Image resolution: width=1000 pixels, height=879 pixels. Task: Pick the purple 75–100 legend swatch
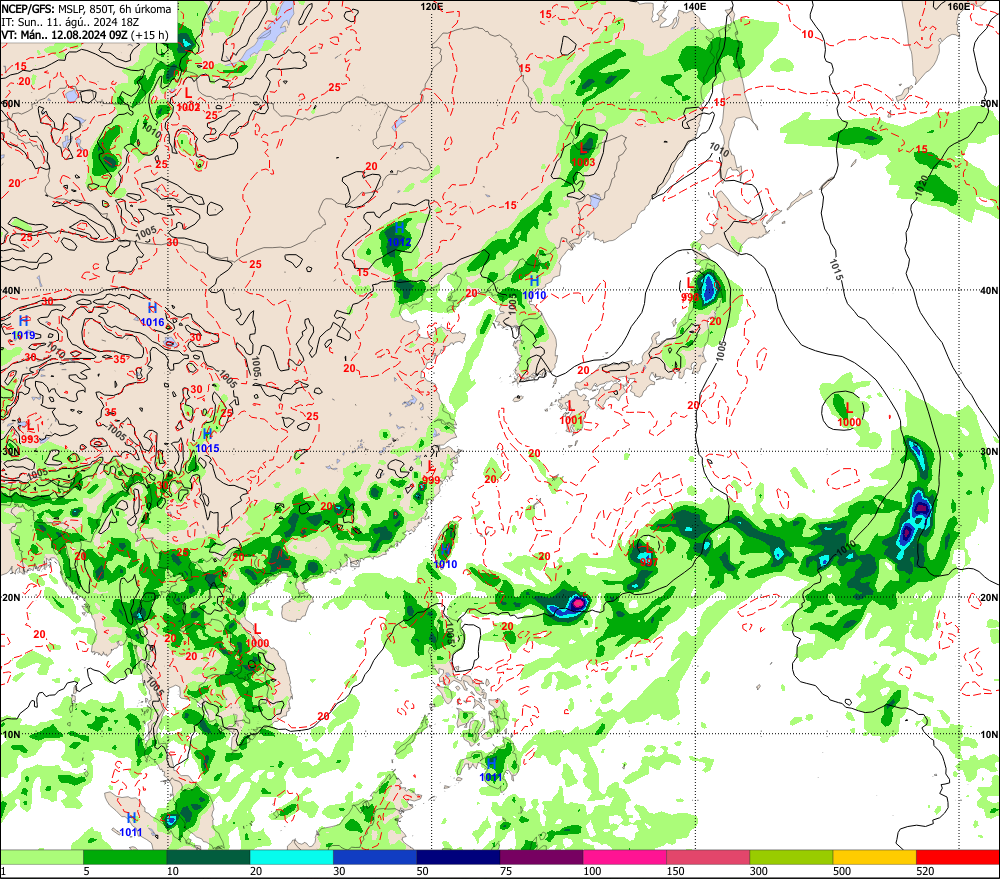point(541,857)
